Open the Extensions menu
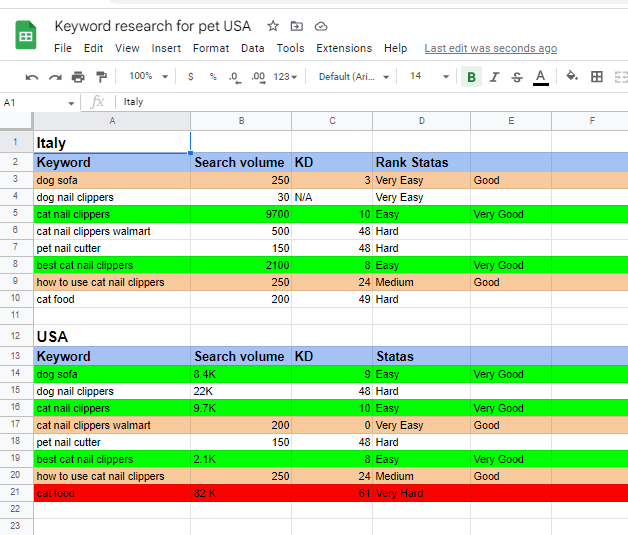Viewport: 628px width, 535px height. pyautogui.click(x=344, y=48)
